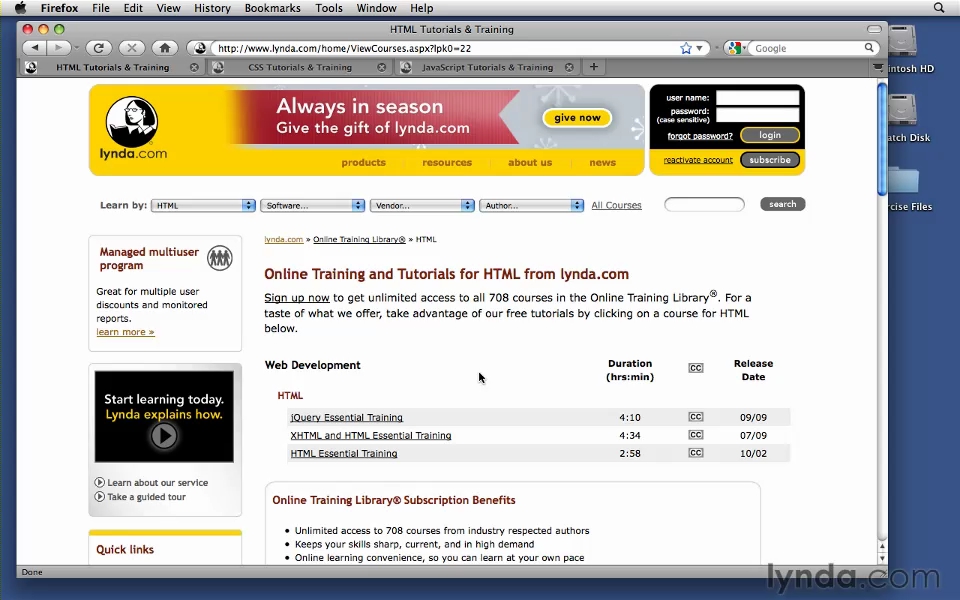Open the Bookmarks menu
This screenshot has height=600, width=960.
click(272, 8)
